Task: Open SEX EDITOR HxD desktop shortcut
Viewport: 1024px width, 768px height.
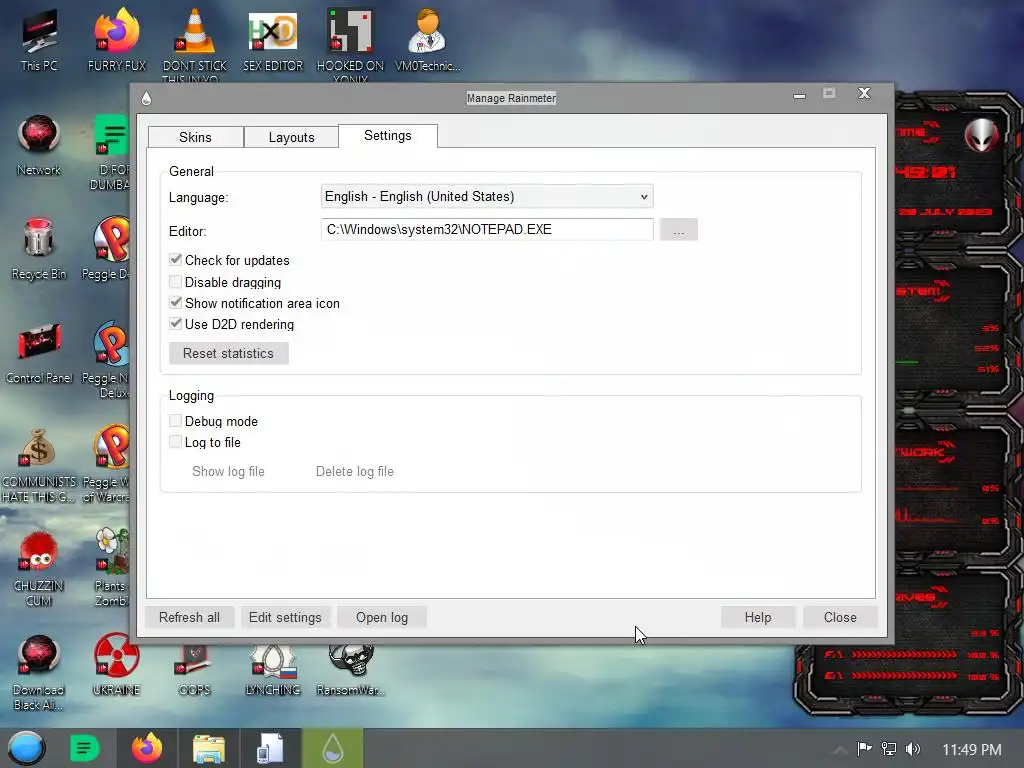Action: pyautogui.click(x=273, y=40)
